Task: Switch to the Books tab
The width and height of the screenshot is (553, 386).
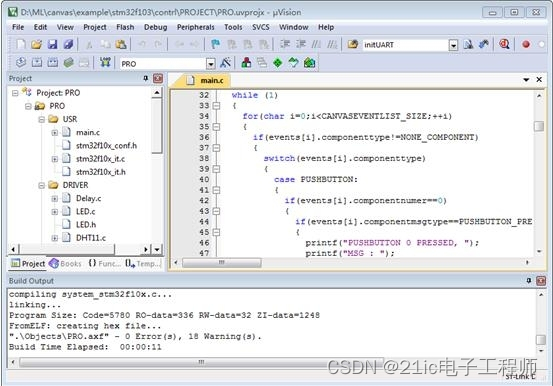Action: [65, 263]
